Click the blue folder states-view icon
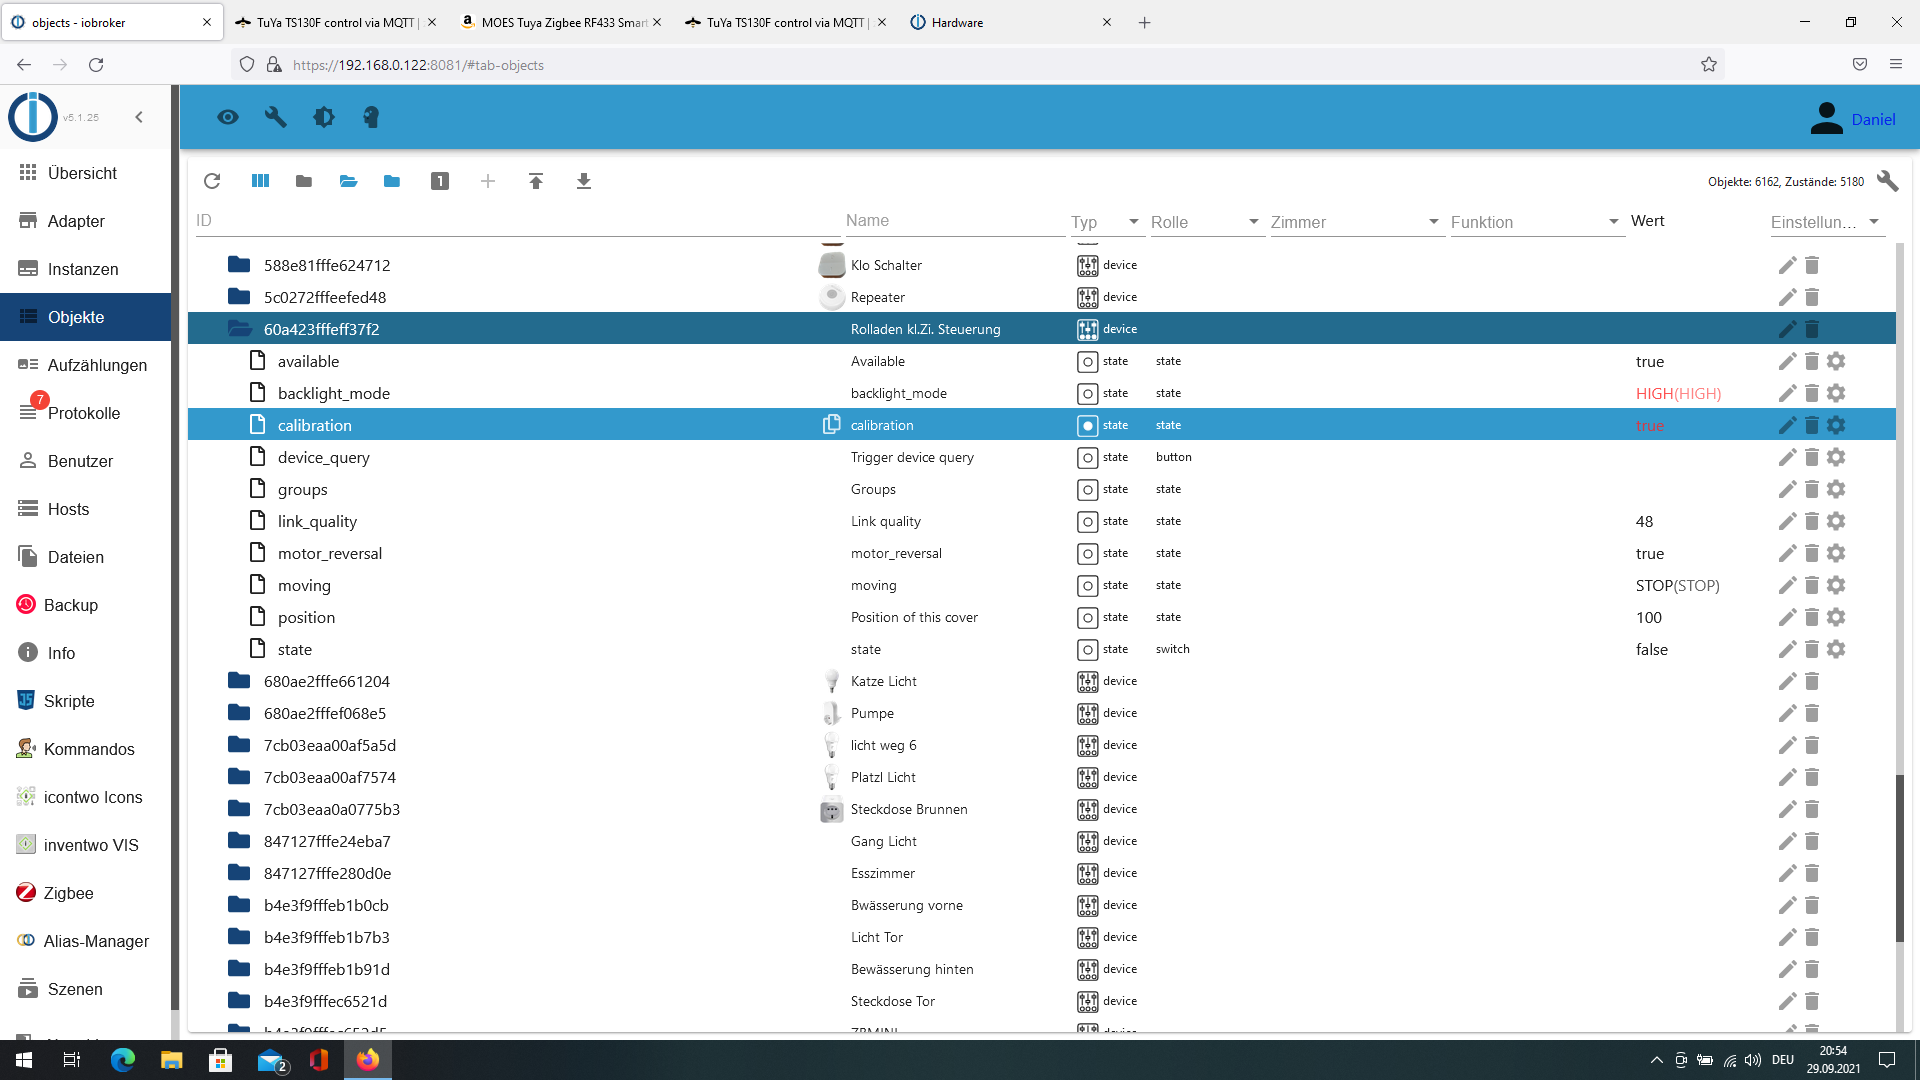Image resolution: width=1920 pixels, height=1080 pixels. (x=392, y=181)
